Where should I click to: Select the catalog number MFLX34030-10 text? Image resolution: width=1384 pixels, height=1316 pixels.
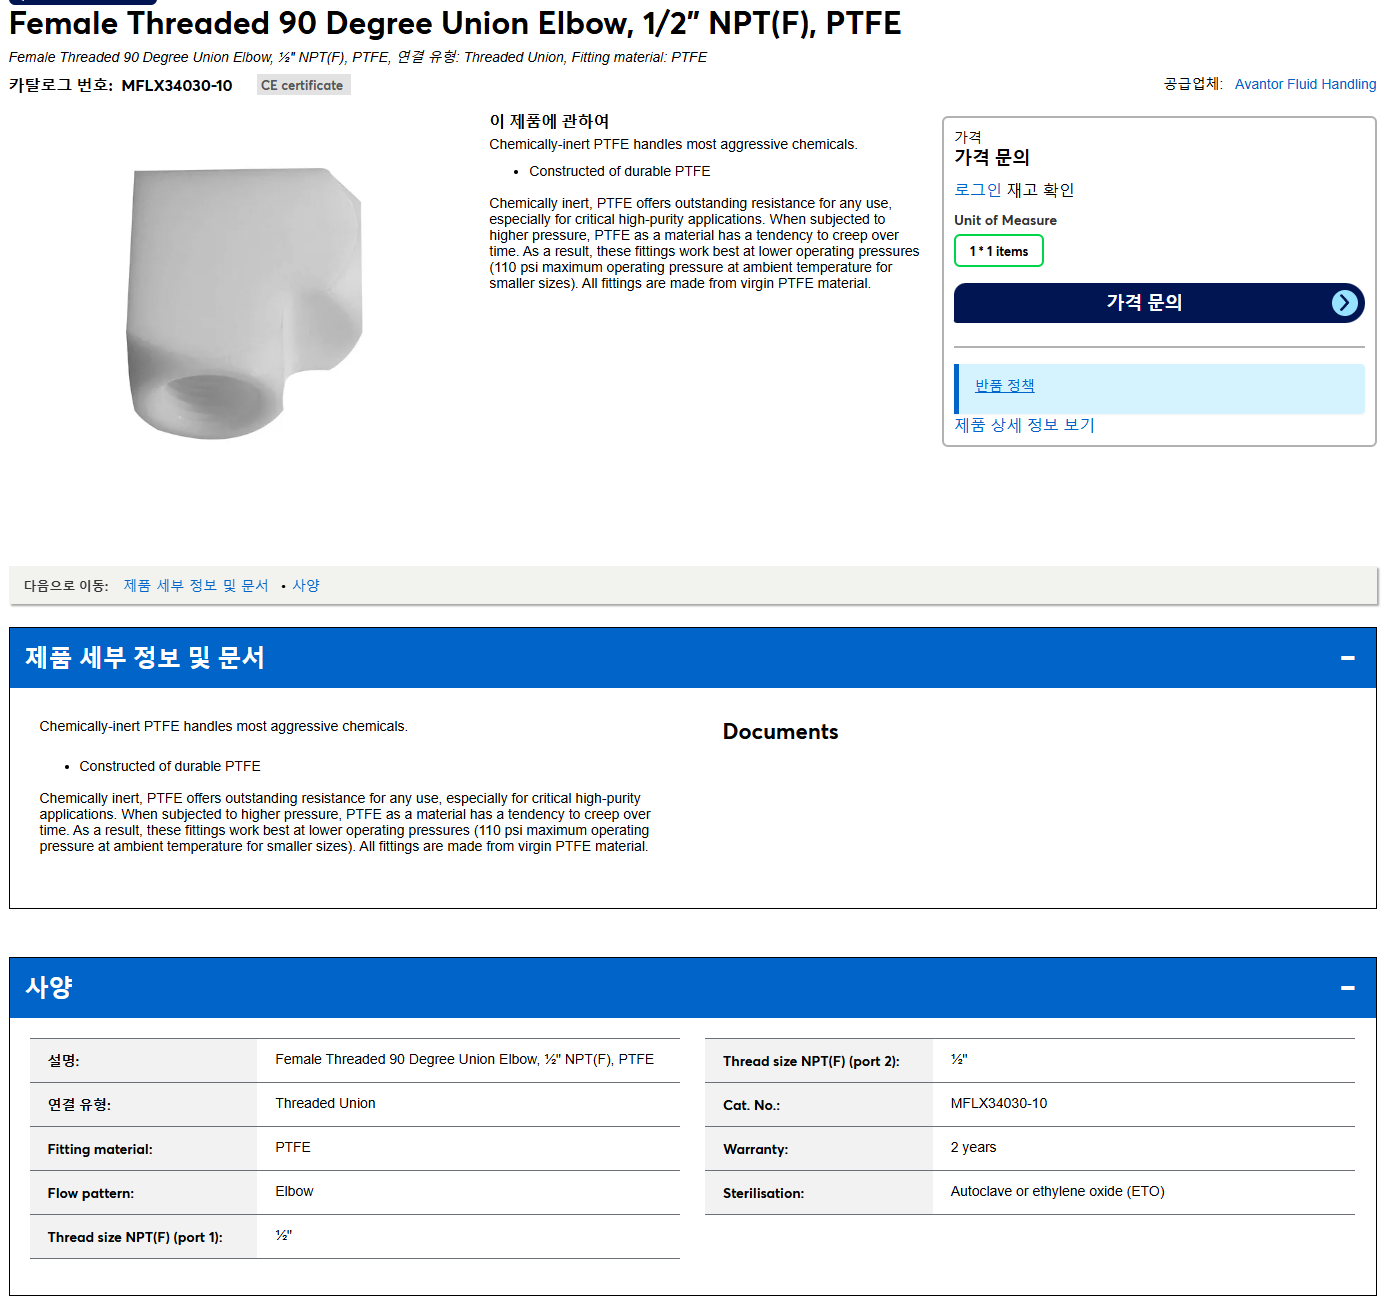(x=177, y=86)
